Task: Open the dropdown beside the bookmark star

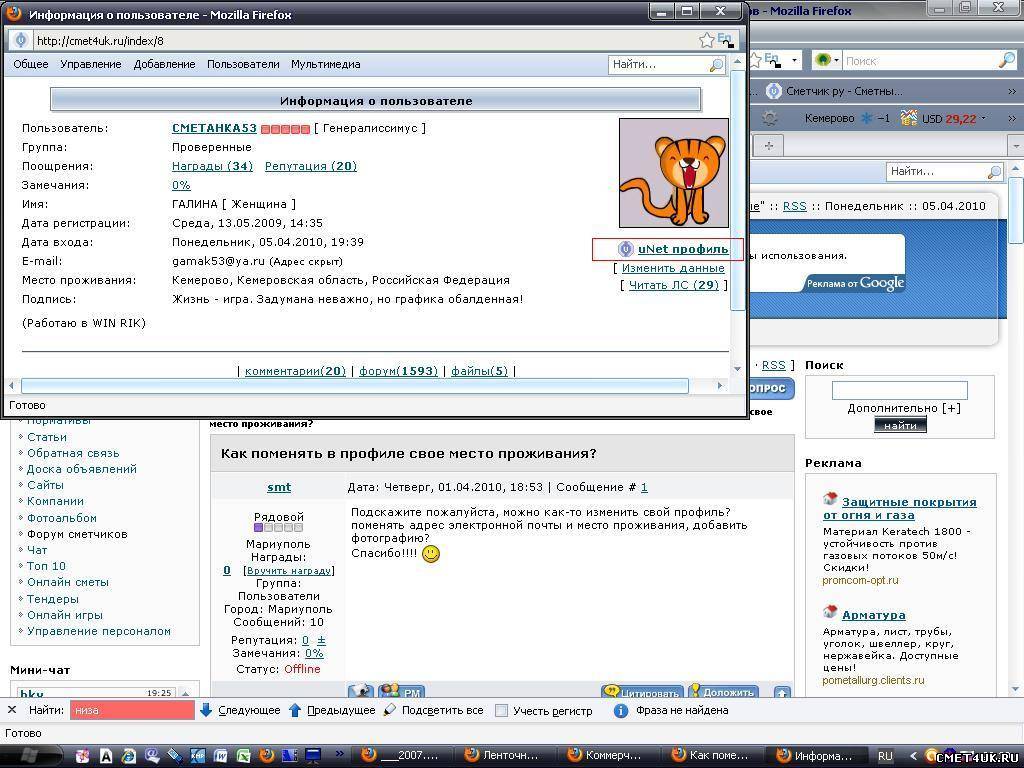Action: pos(794,60)
